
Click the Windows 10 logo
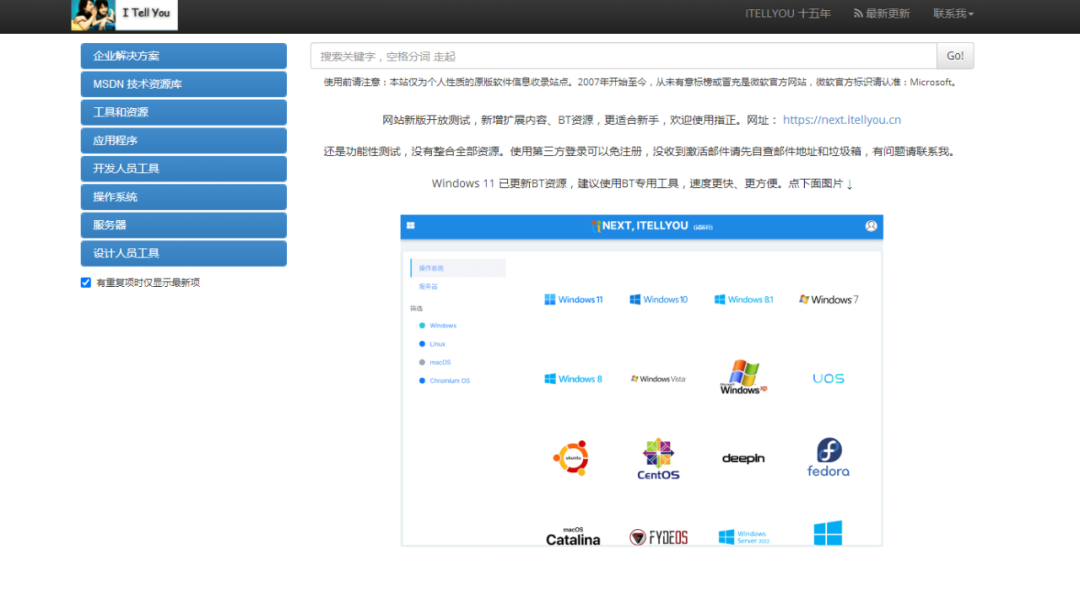658,300
